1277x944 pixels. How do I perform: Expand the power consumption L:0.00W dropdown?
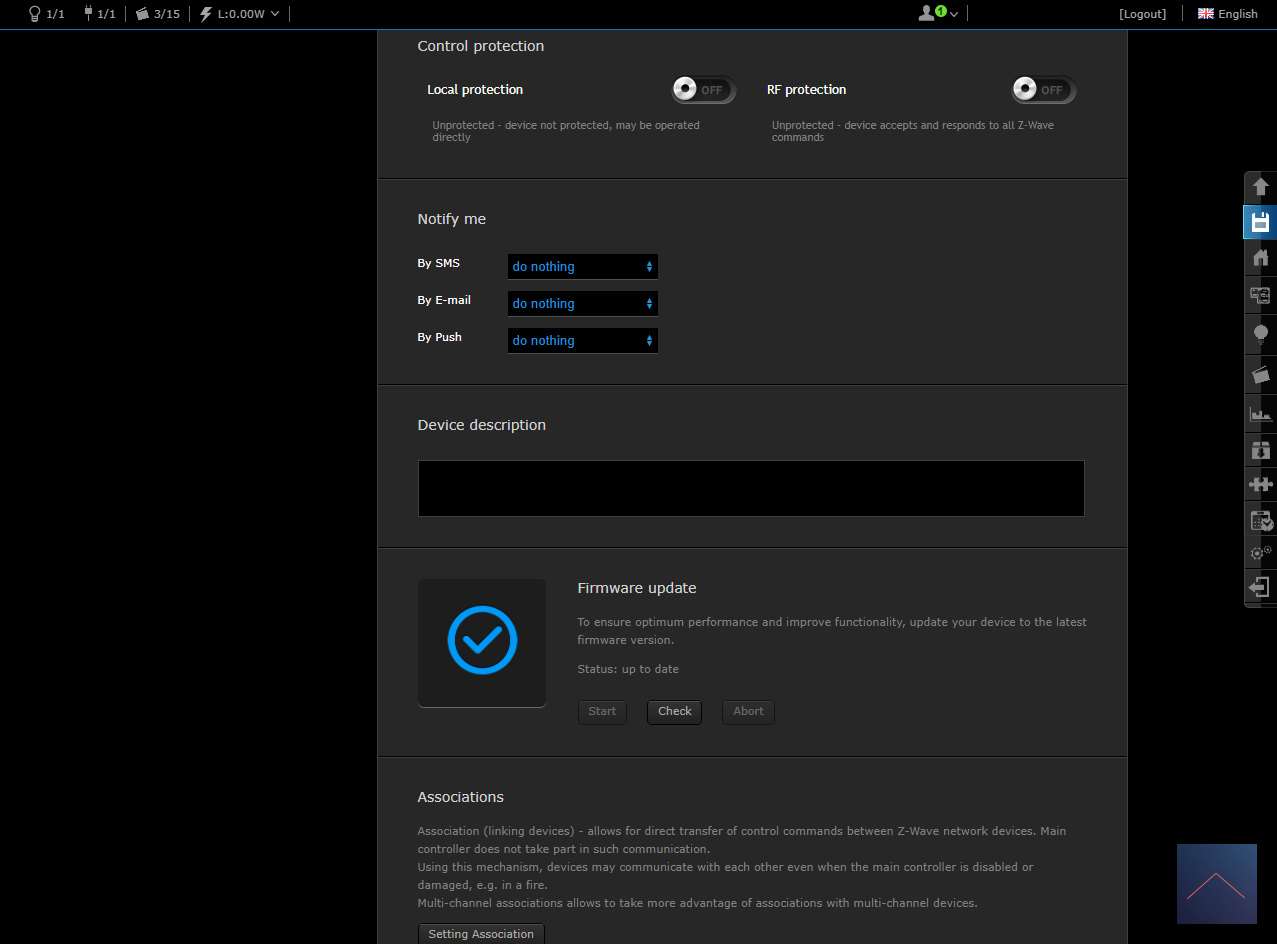pos(241,14)
